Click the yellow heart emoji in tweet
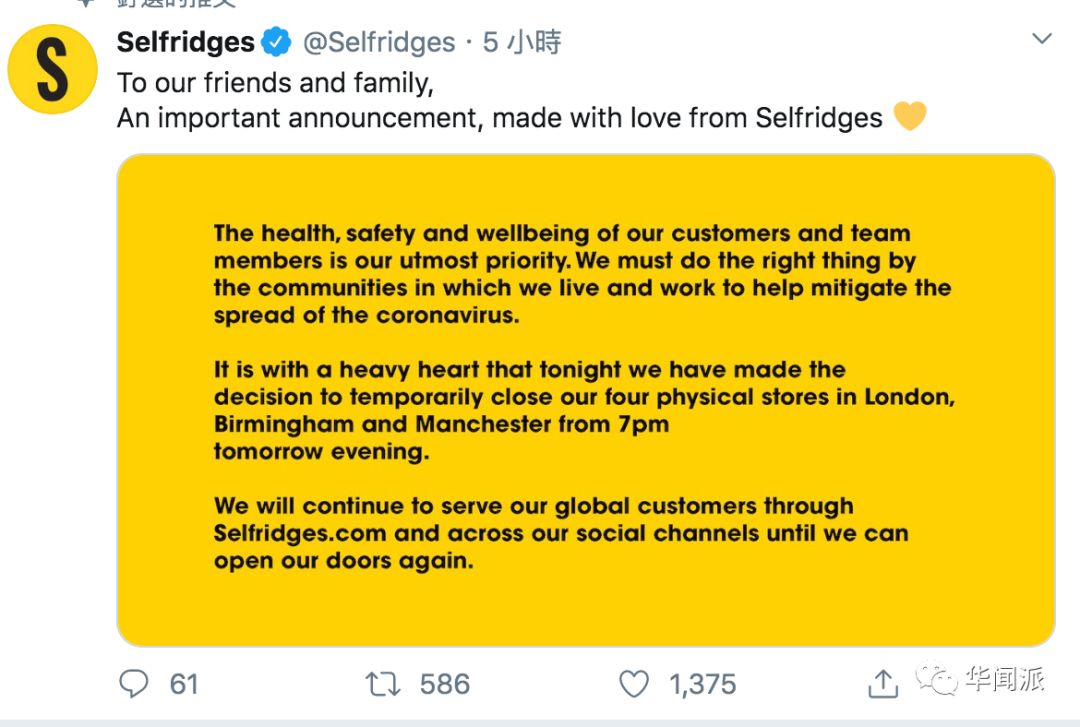The height and width of the screenshot is (727, 1080). point(909,117)
